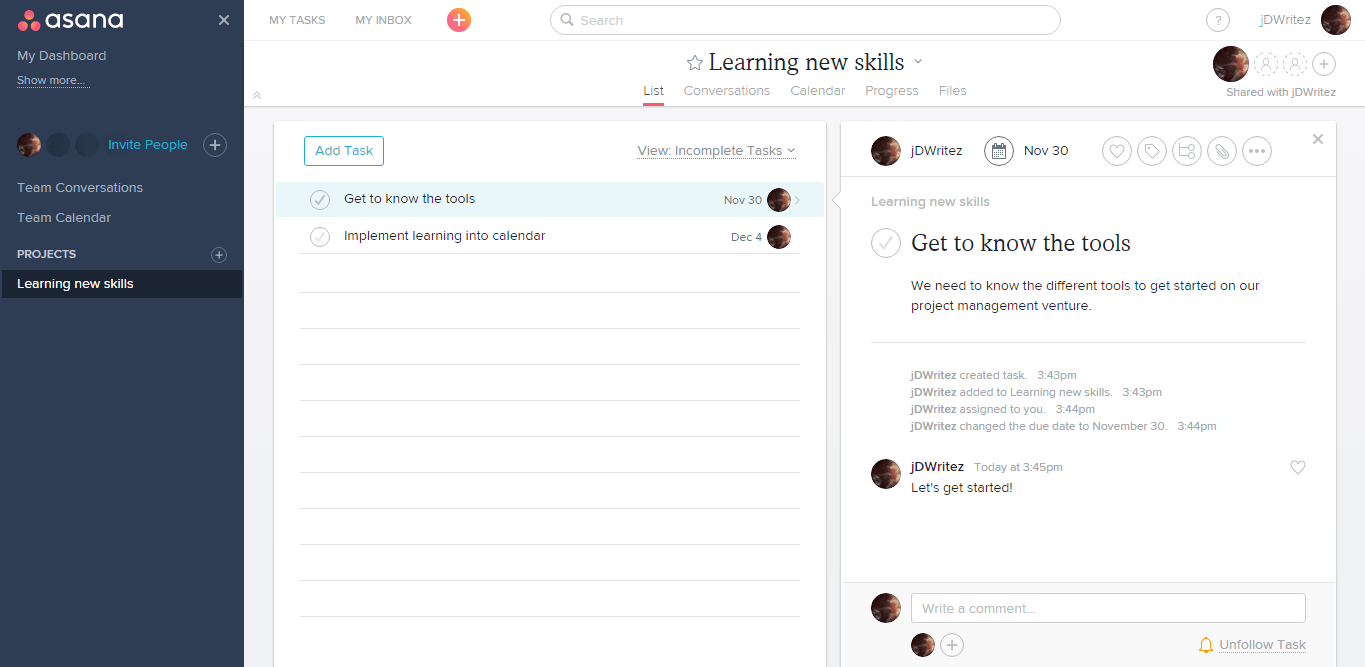Close the task detail pane
This screenshot has width=1365, height=667.
[x=1318, y=139]
